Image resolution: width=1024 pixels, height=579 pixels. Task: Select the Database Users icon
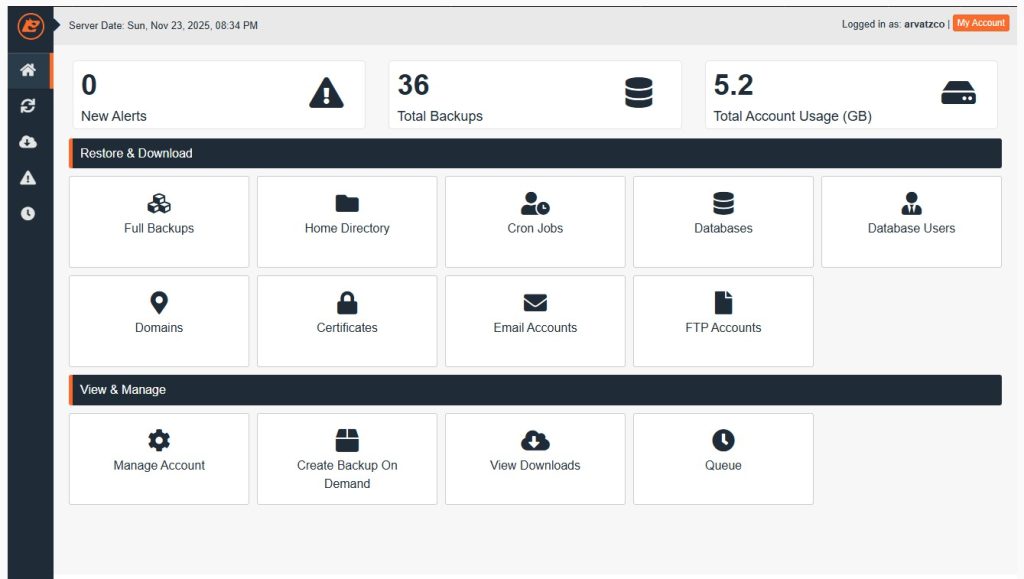point(910,205)
